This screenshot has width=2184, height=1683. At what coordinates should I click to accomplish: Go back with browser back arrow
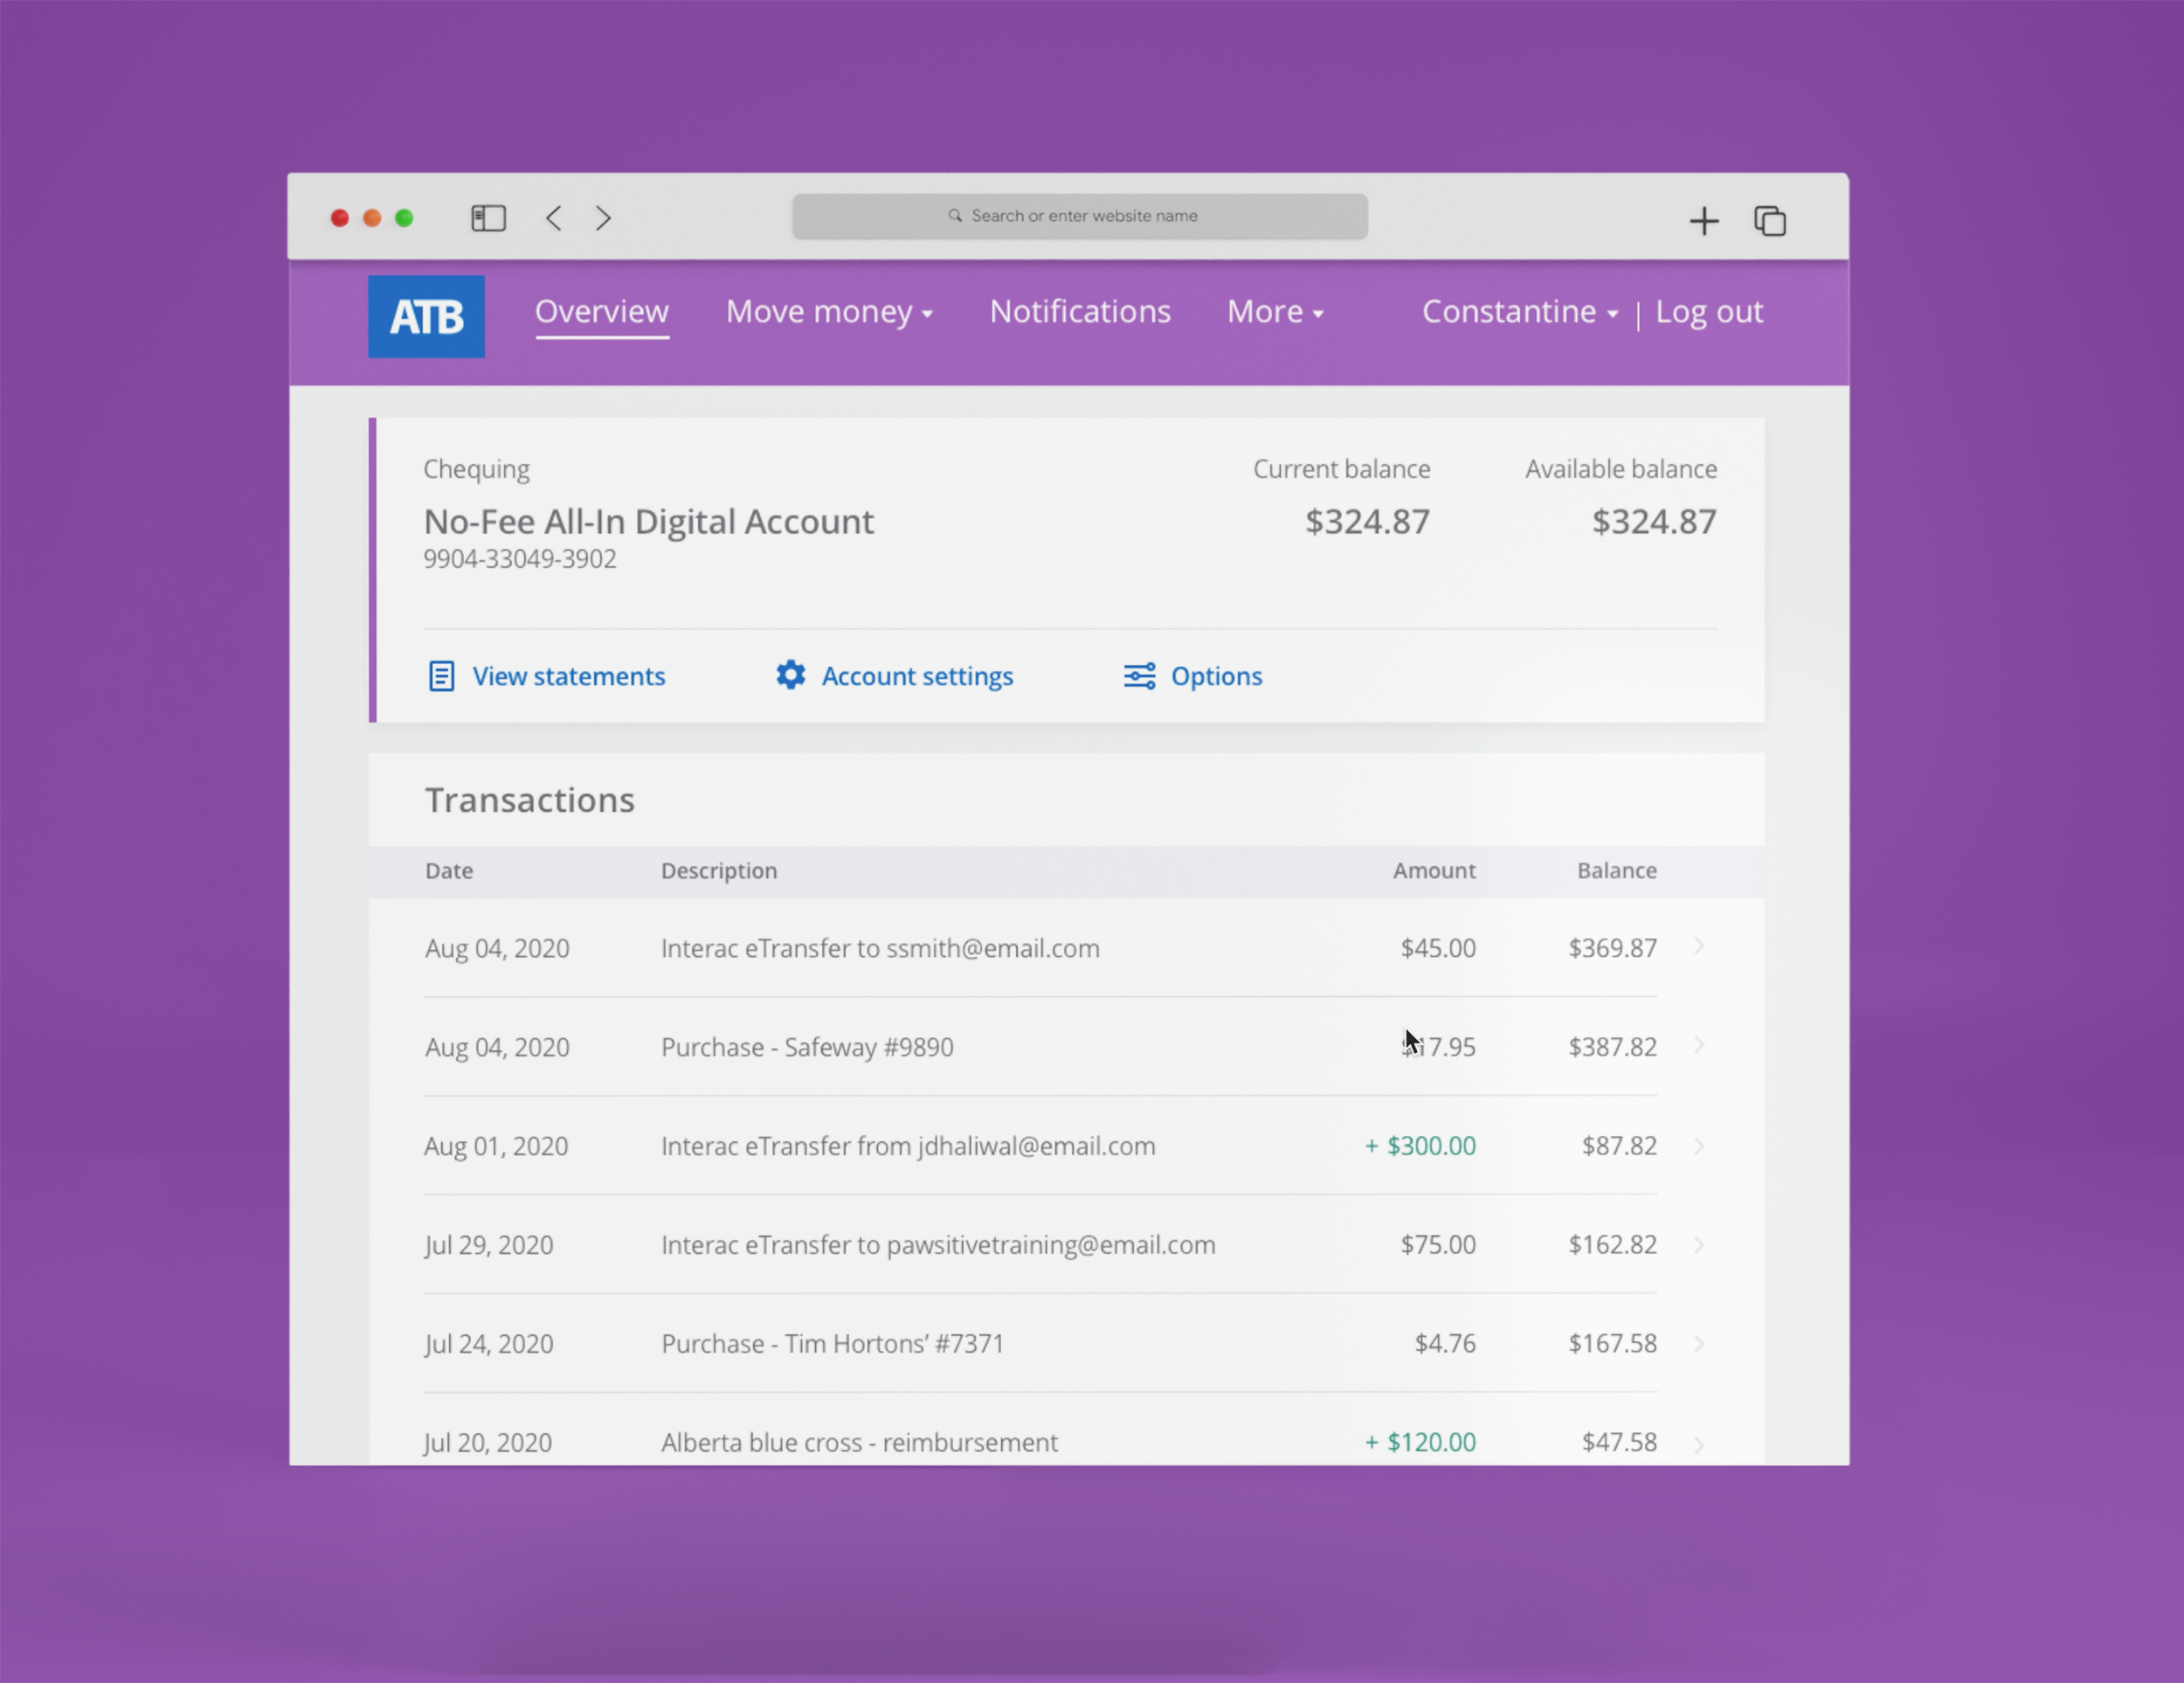coord(553,218)
